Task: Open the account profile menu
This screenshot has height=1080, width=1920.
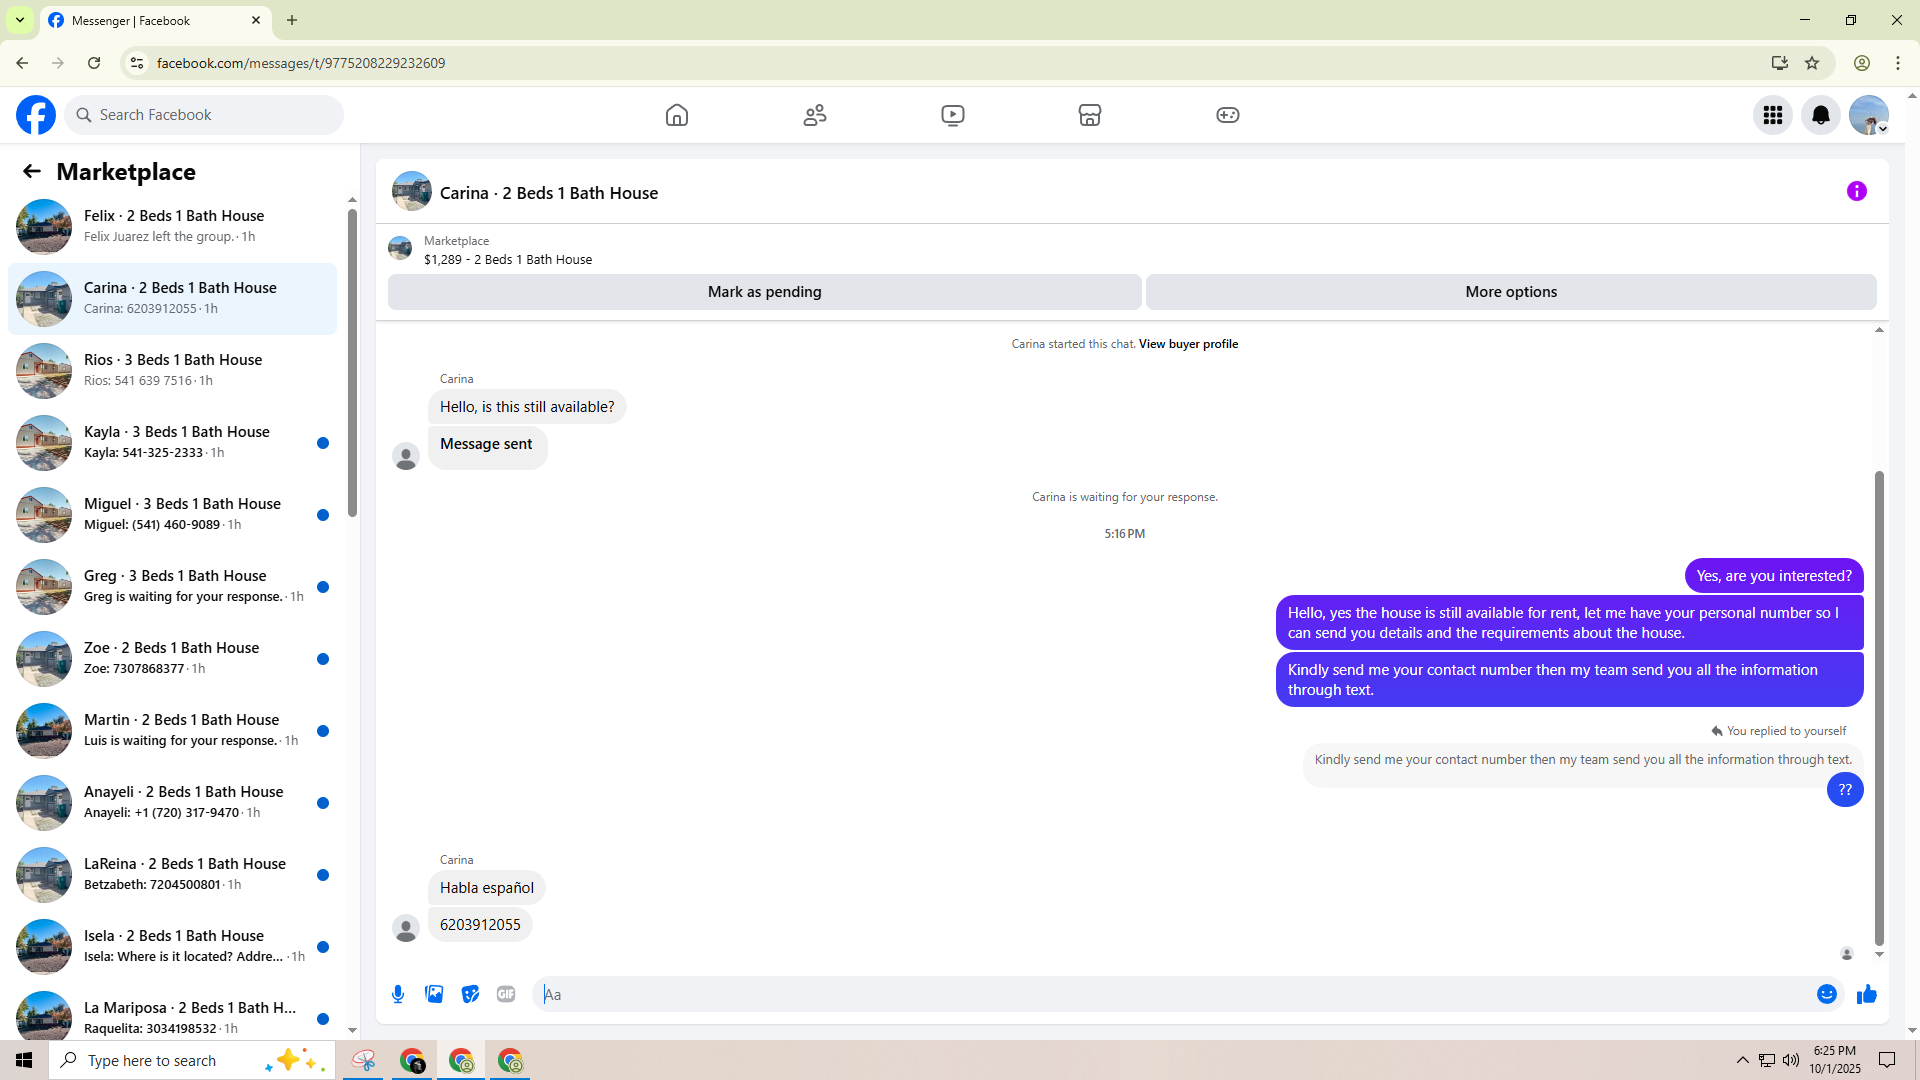Action: [1869, 115]
